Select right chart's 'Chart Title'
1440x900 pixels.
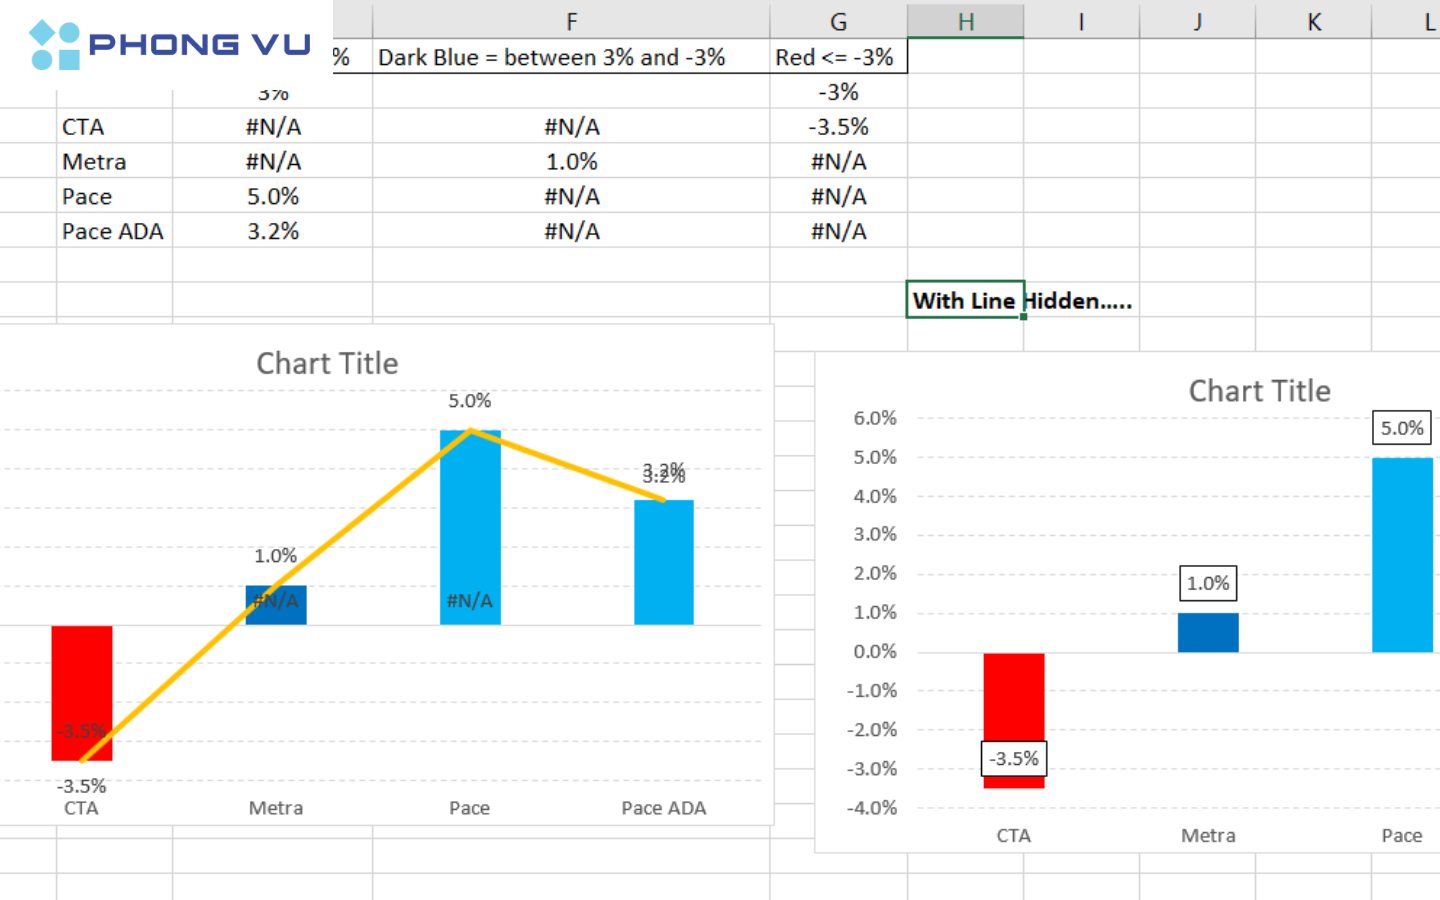click(1259, 391)
